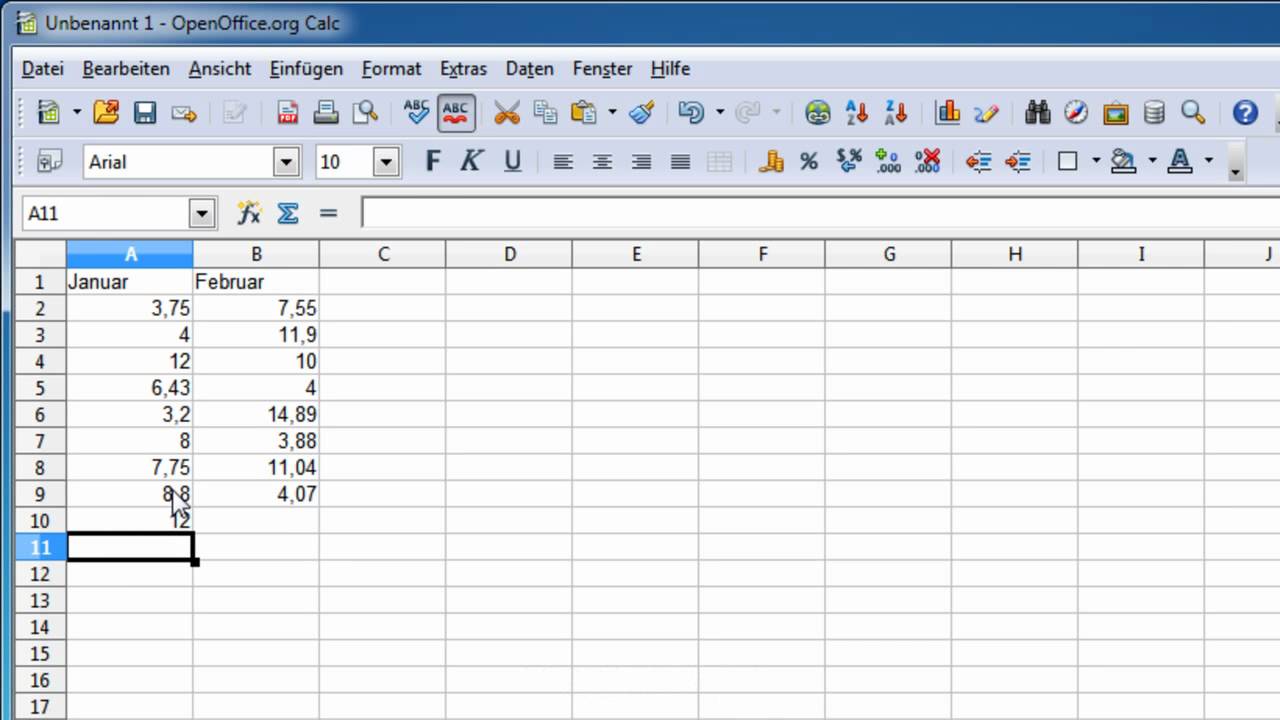Open Find & Replace binoculars icon
1280x720 pixels.
click(1038, 112)
